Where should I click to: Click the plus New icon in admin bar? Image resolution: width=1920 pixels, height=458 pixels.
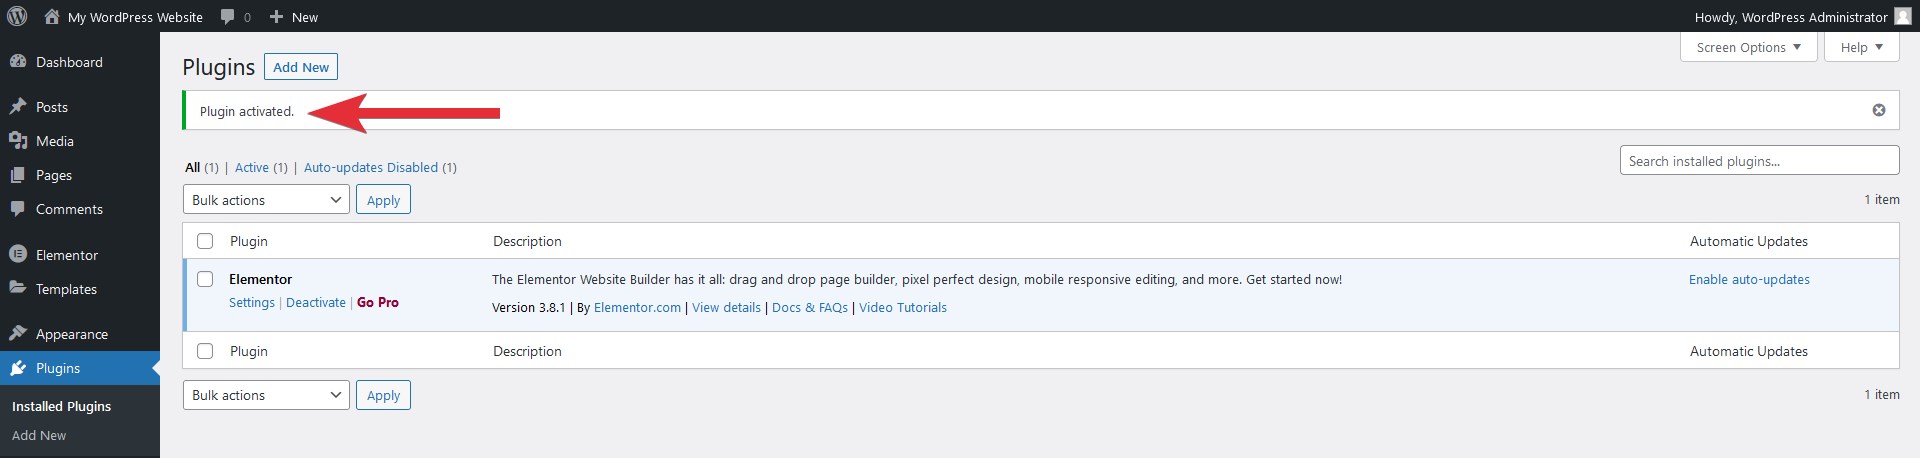click(x=277, y=17)
